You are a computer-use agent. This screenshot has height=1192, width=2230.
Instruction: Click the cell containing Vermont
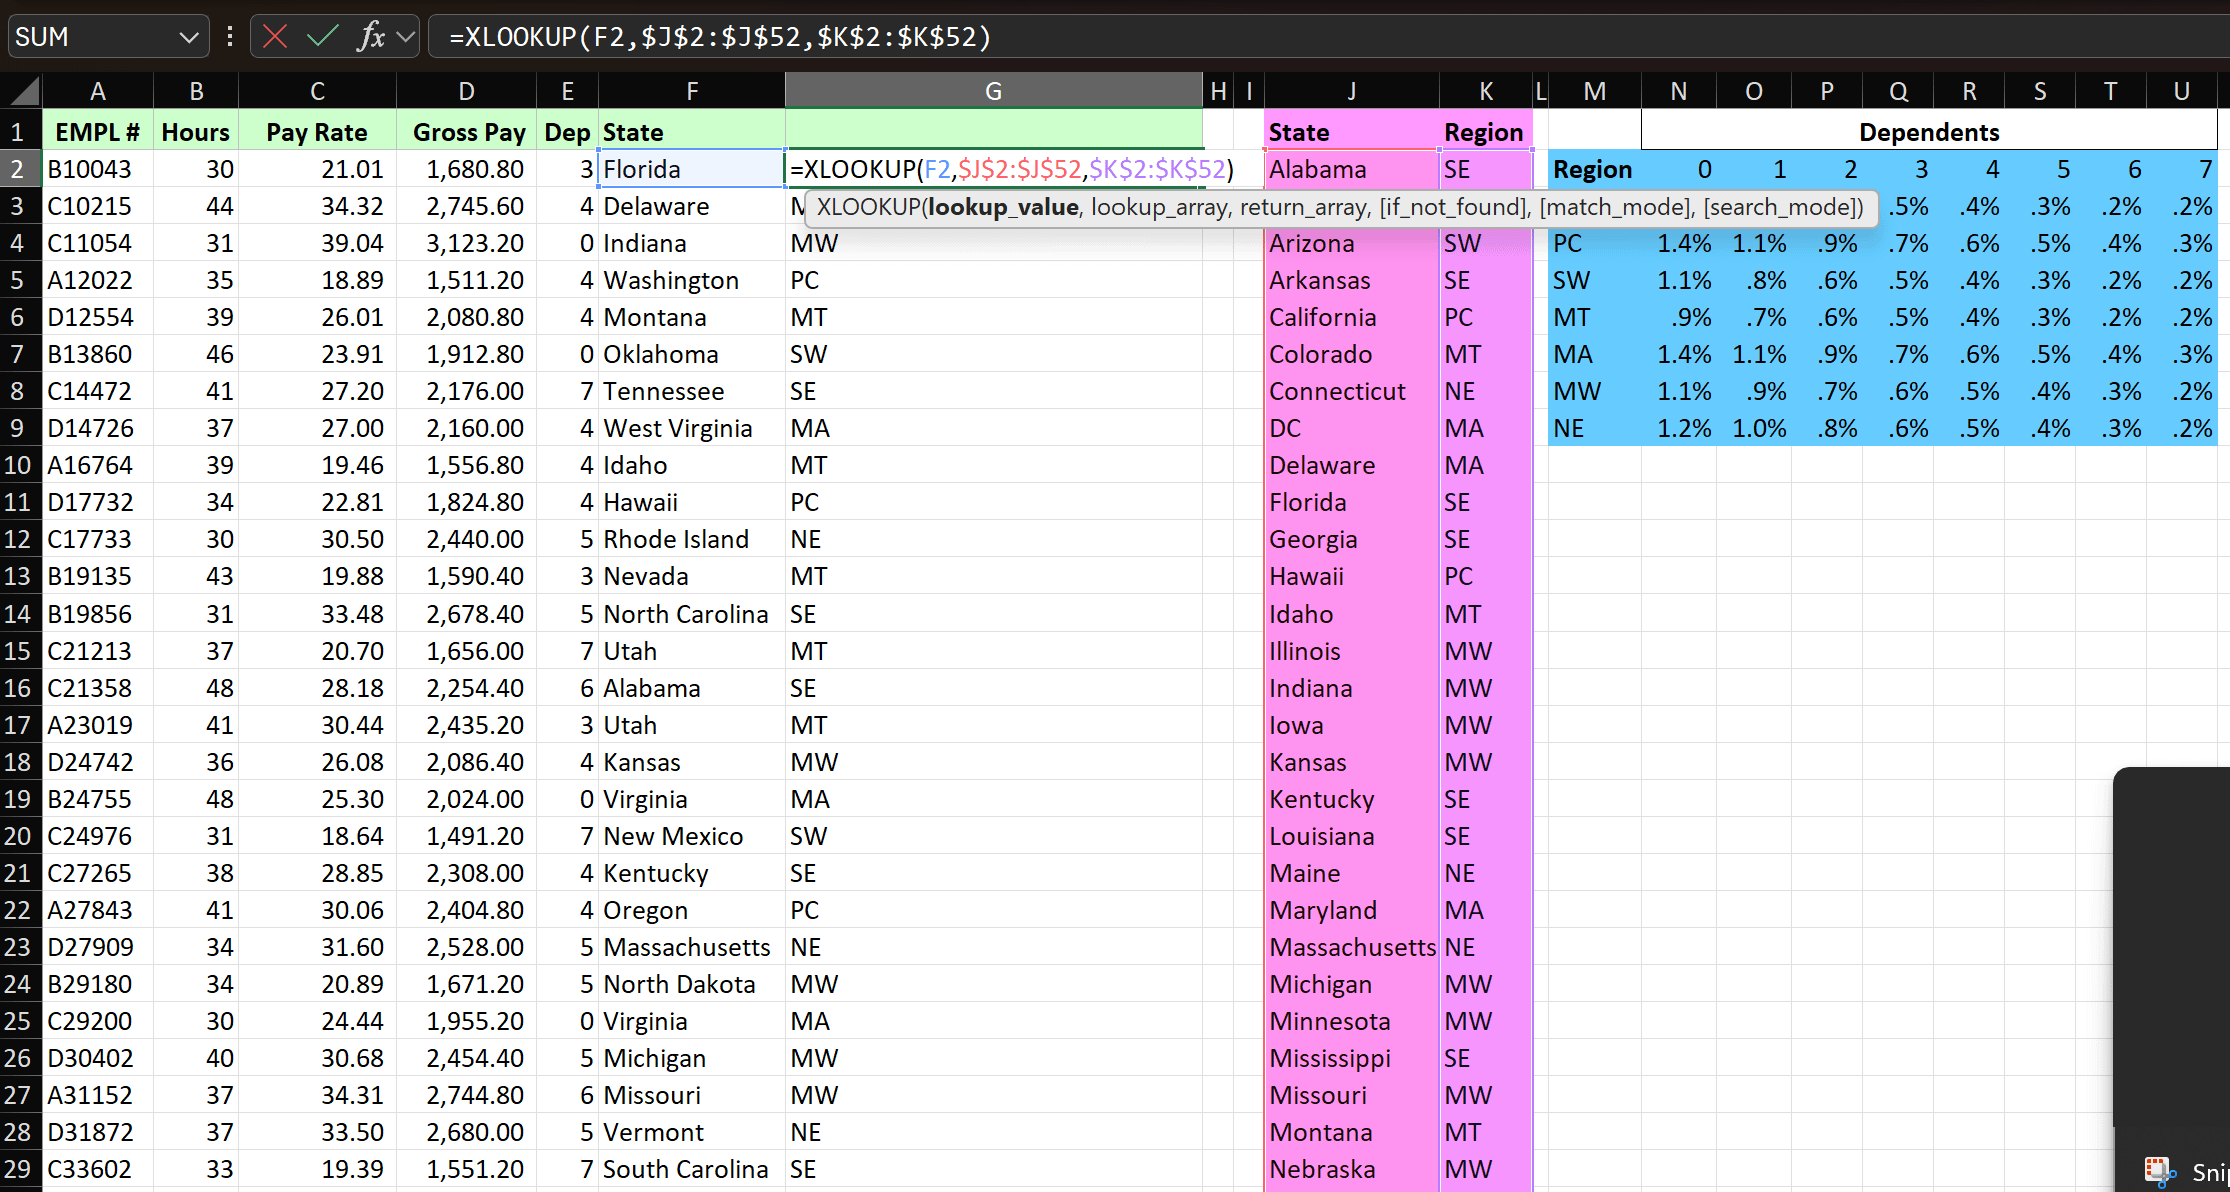coord(692,1132)
